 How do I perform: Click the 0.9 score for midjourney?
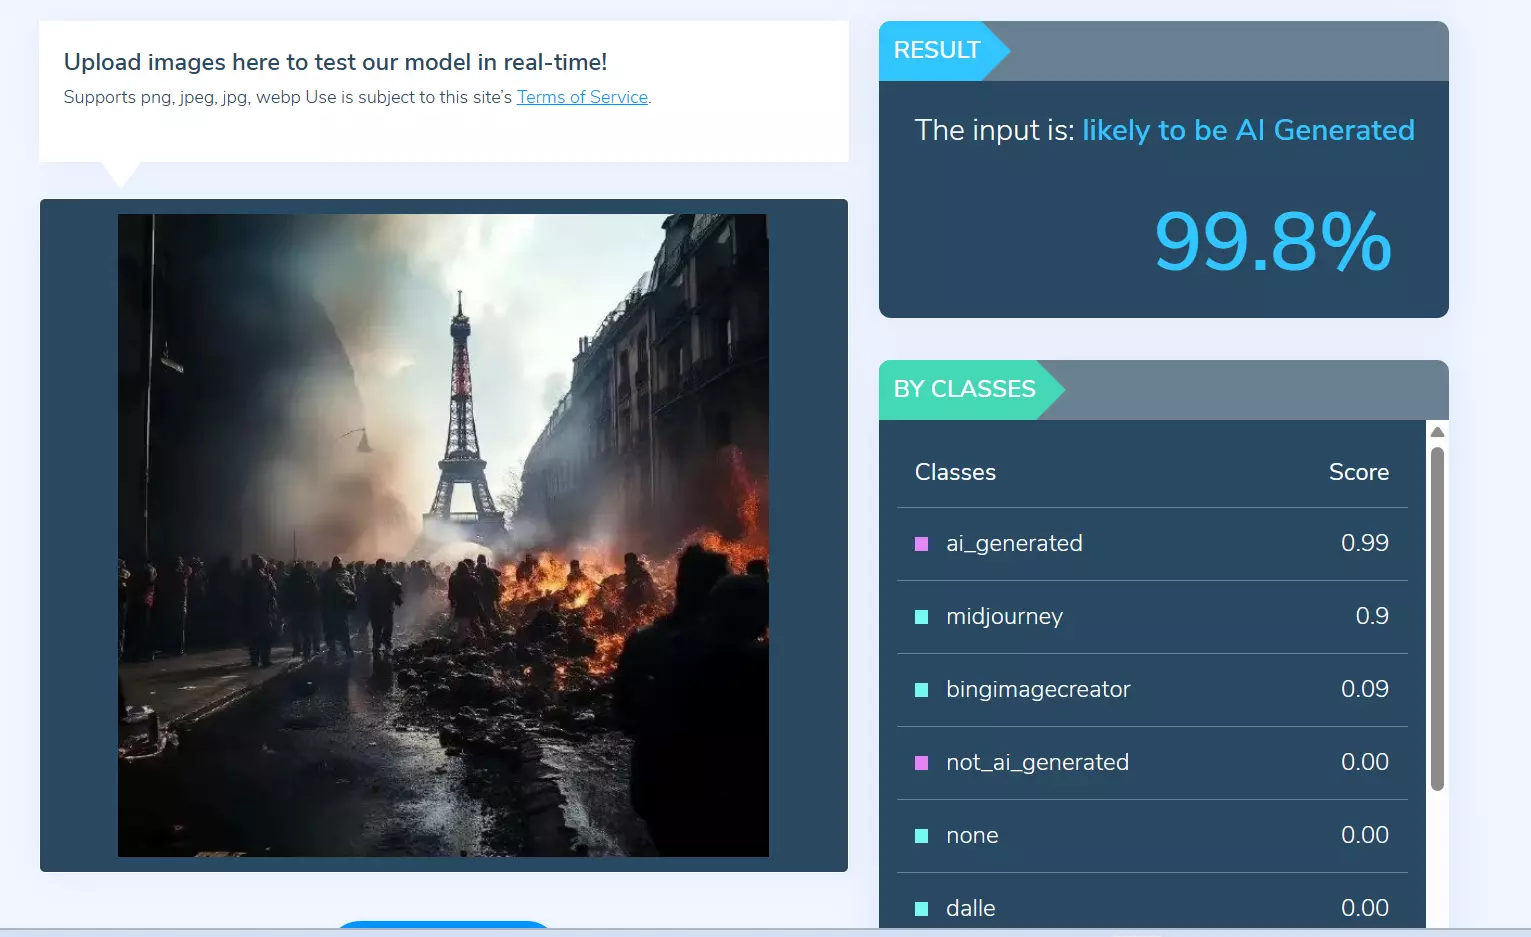(1372, 616)
